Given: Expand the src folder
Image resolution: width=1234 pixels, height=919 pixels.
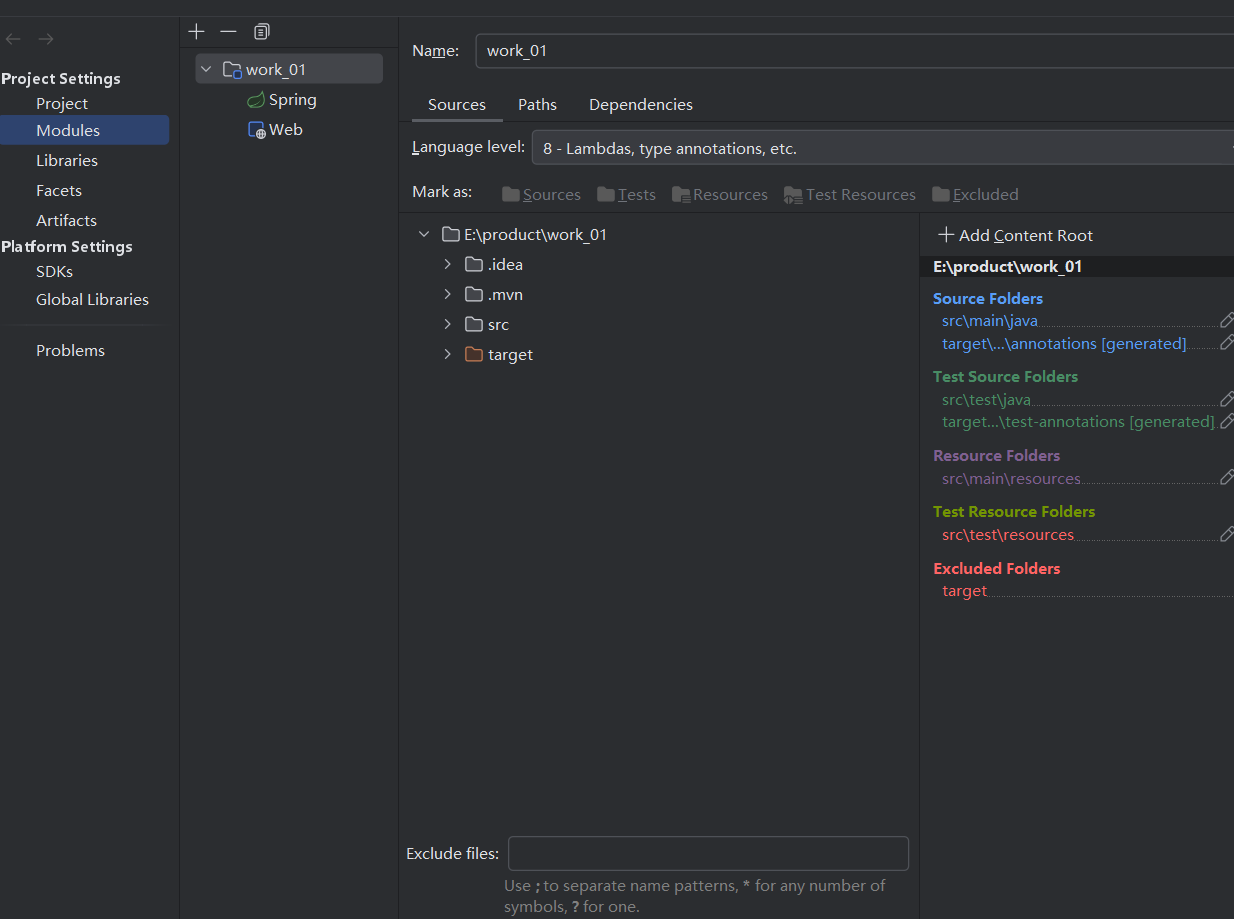Looking at the screenshot, I should [x=446, y=324].
